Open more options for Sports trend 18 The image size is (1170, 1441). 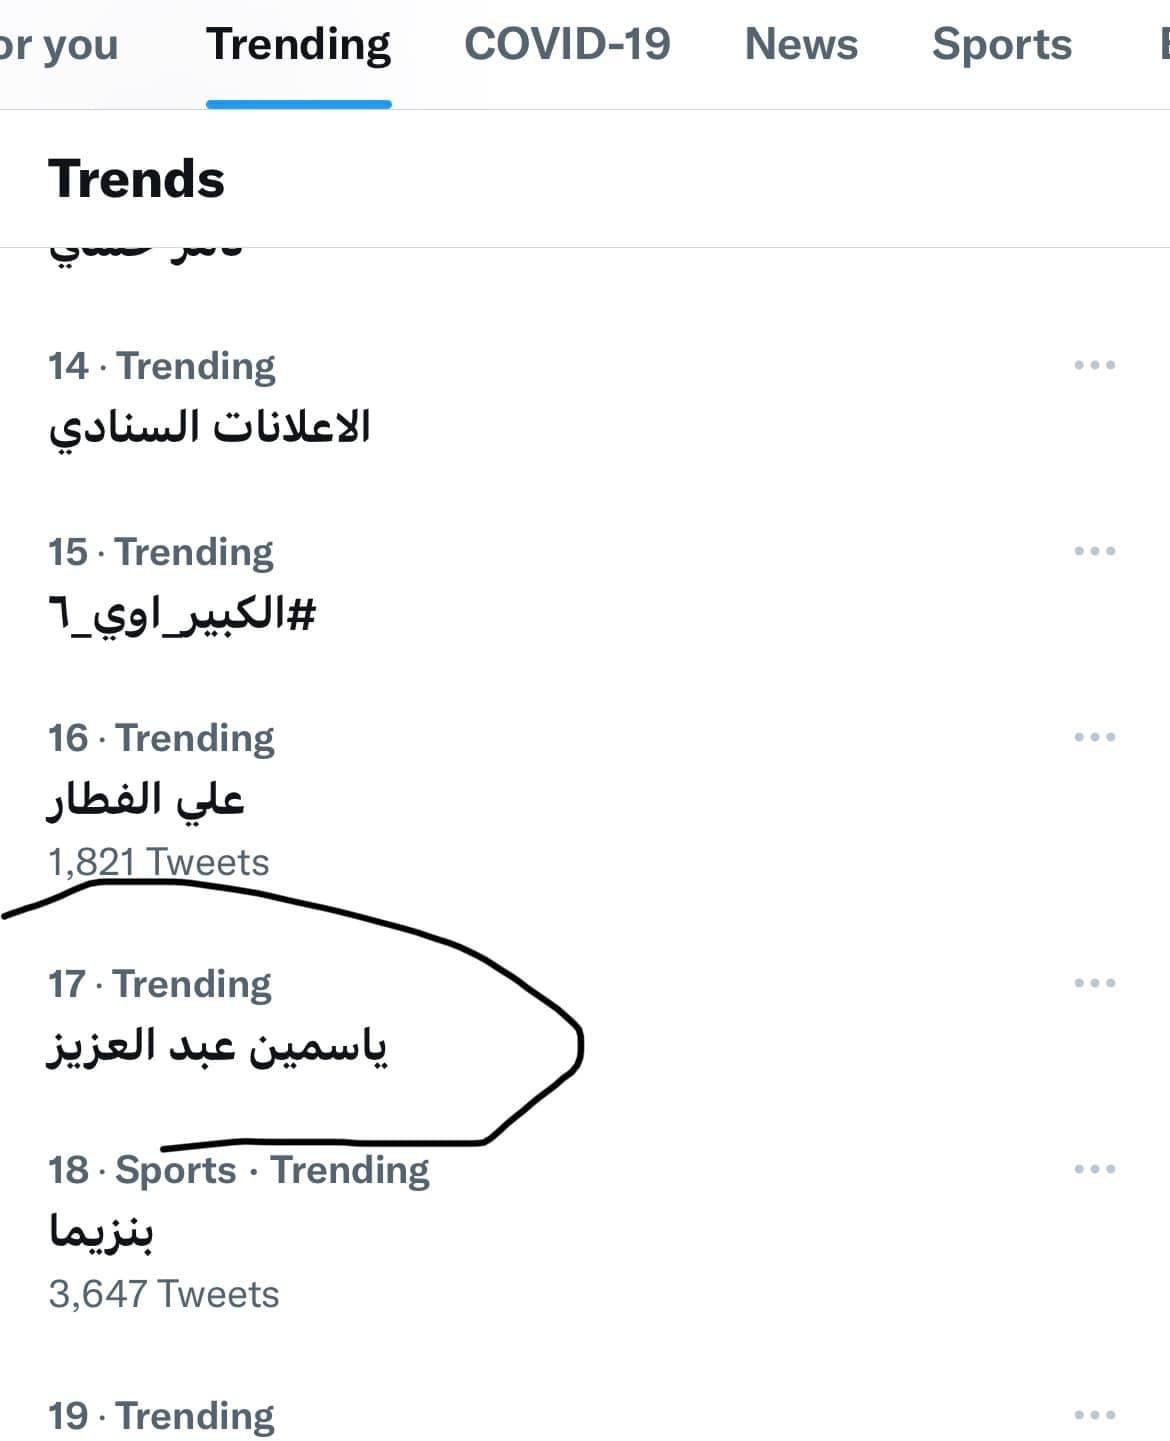1094,1170
